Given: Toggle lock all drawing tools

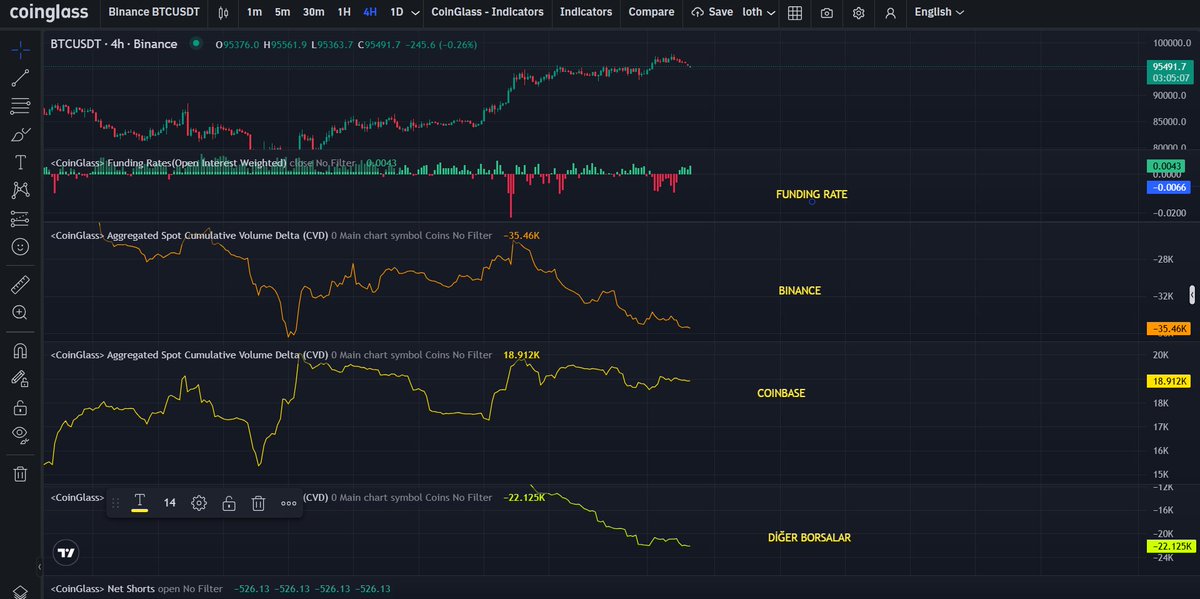Looking at the screenshot, I should [20, 407].
